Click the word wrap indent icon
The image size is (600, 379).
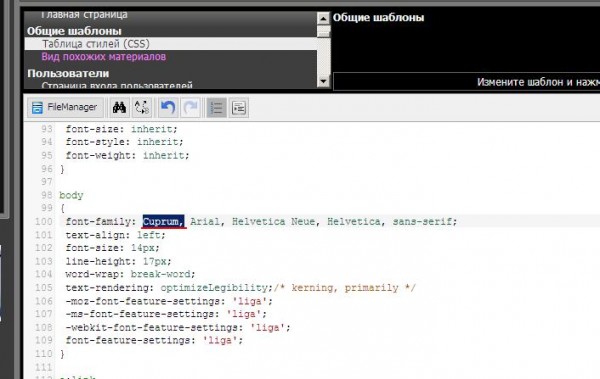(x=239, y=108)
